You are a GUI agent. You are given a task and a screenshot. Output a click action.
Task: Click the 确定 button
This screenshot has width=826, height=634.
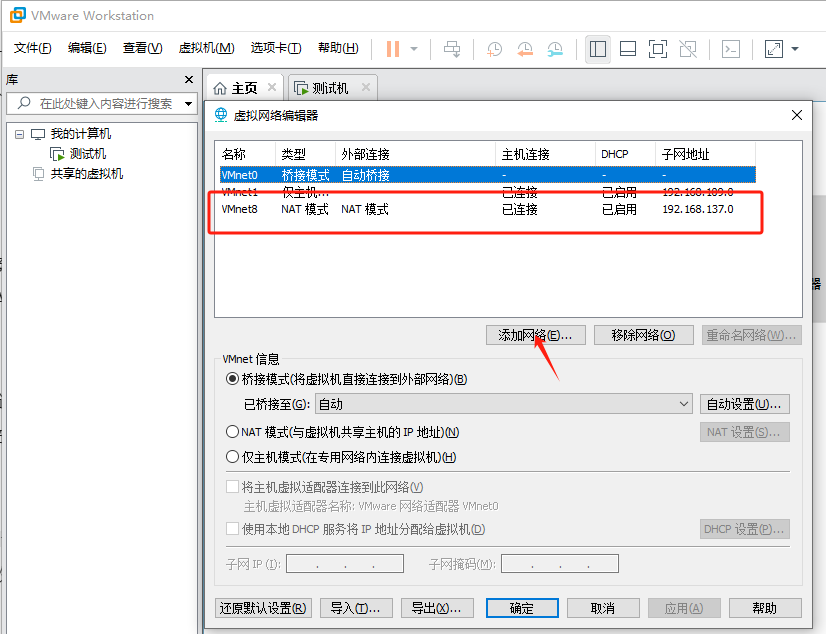click(x=522, y=608)
